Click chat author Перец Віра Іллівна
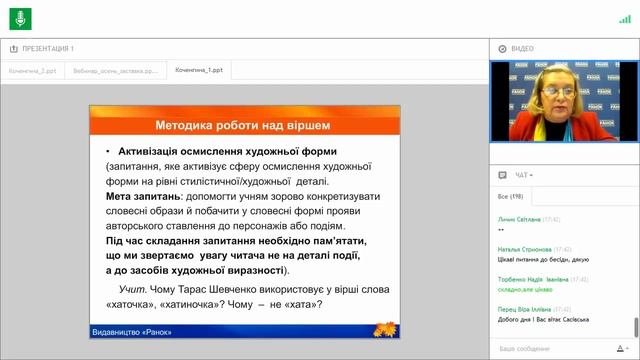The height and width of the screenshot is (360, 640). 524,309
